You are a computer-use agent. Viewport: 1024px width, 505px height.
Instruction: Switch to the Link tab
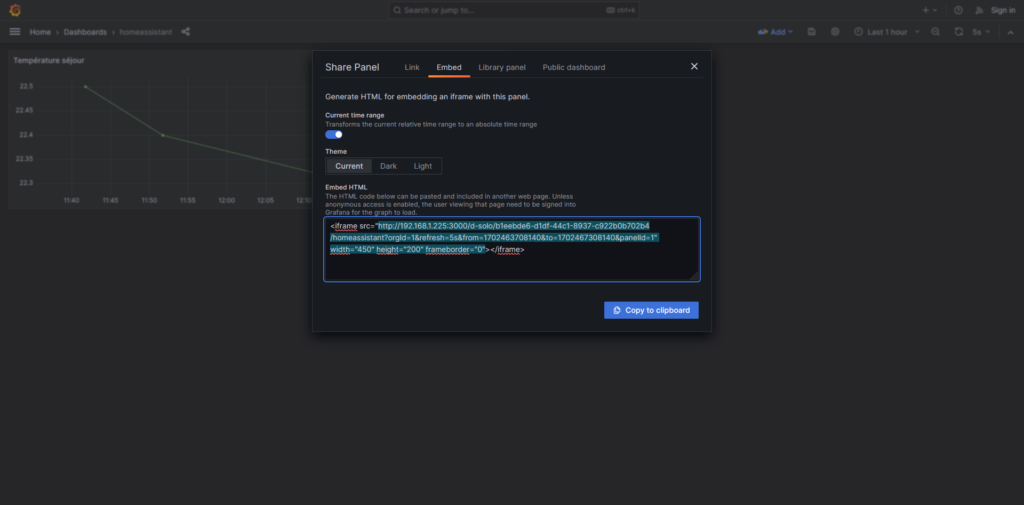[411, 67]
